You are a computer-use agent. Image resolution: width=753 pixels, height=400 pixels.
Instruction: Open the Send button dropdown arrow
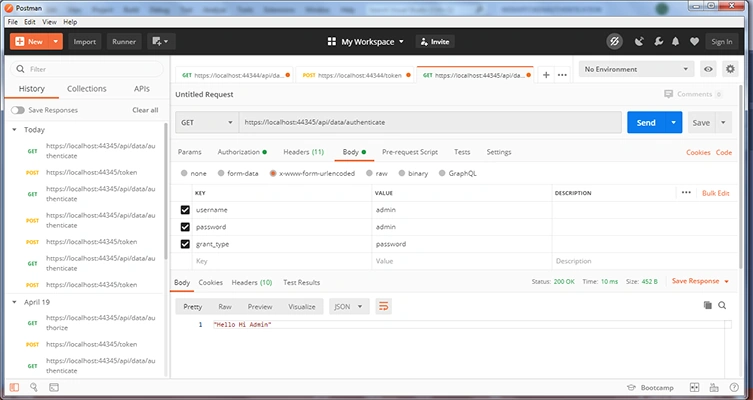[x=673, y=122]
